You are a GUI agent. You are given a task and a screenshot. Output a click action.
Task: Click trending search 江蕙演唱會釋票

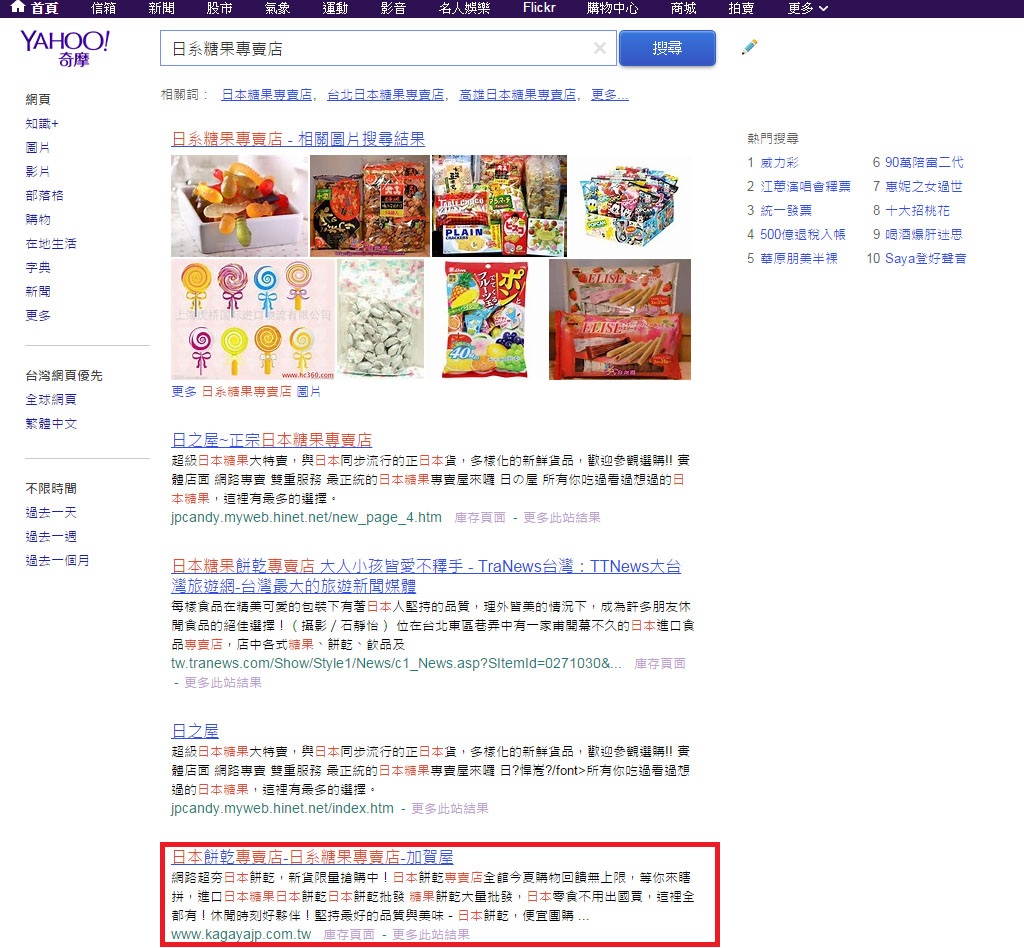(805, 187)
